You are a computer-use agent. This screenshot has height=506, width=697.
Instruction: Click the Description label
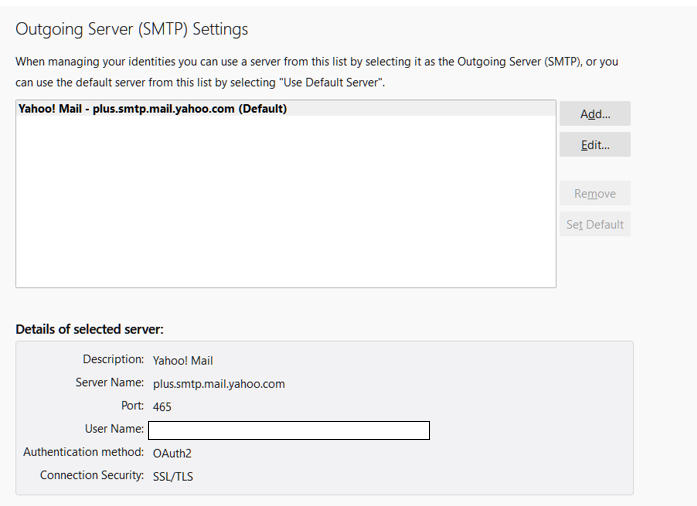tap(113, 359)
